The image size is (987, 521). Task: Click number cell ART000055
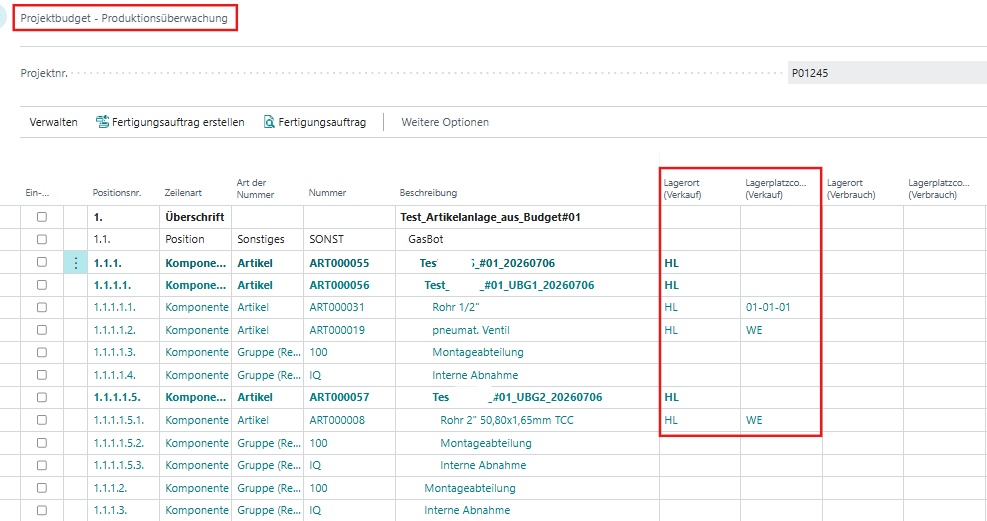pyautogui.click(x=339, y=263)
